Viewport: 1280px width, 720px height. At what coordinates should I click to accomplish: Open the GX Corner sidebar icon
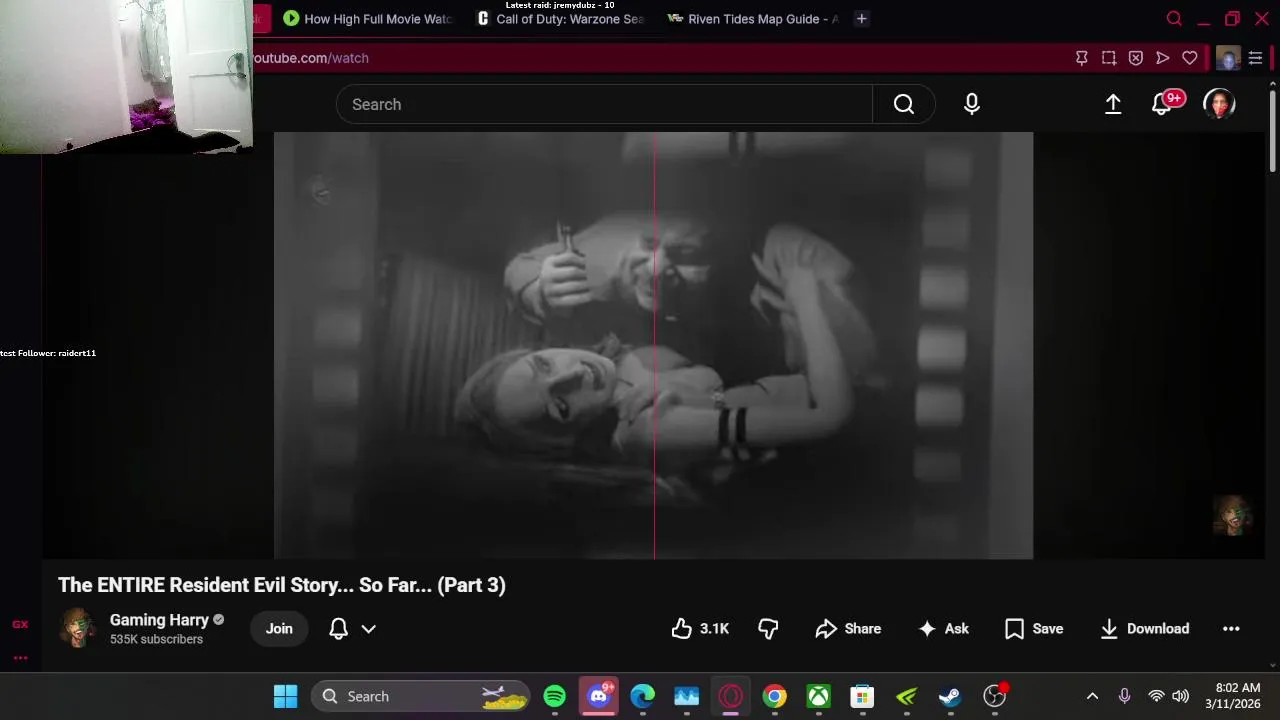[20, 624]
